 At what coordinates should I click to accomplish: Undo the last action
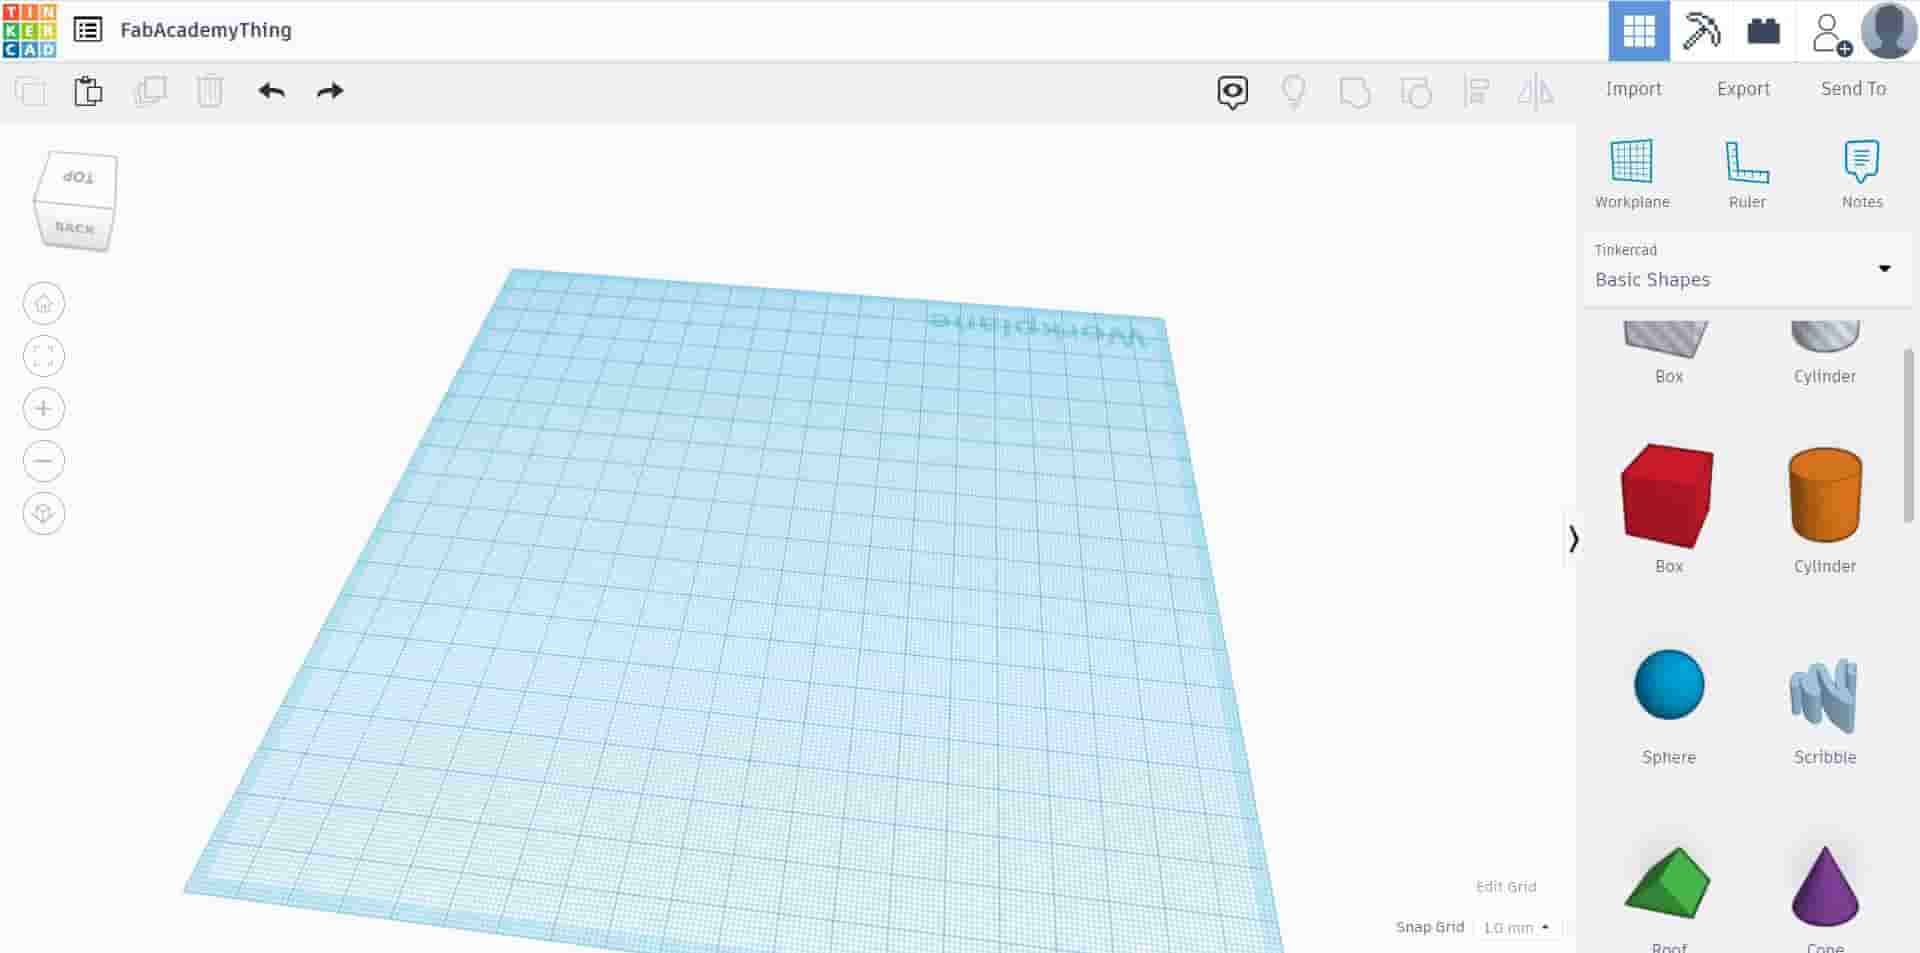pos(271,91)
